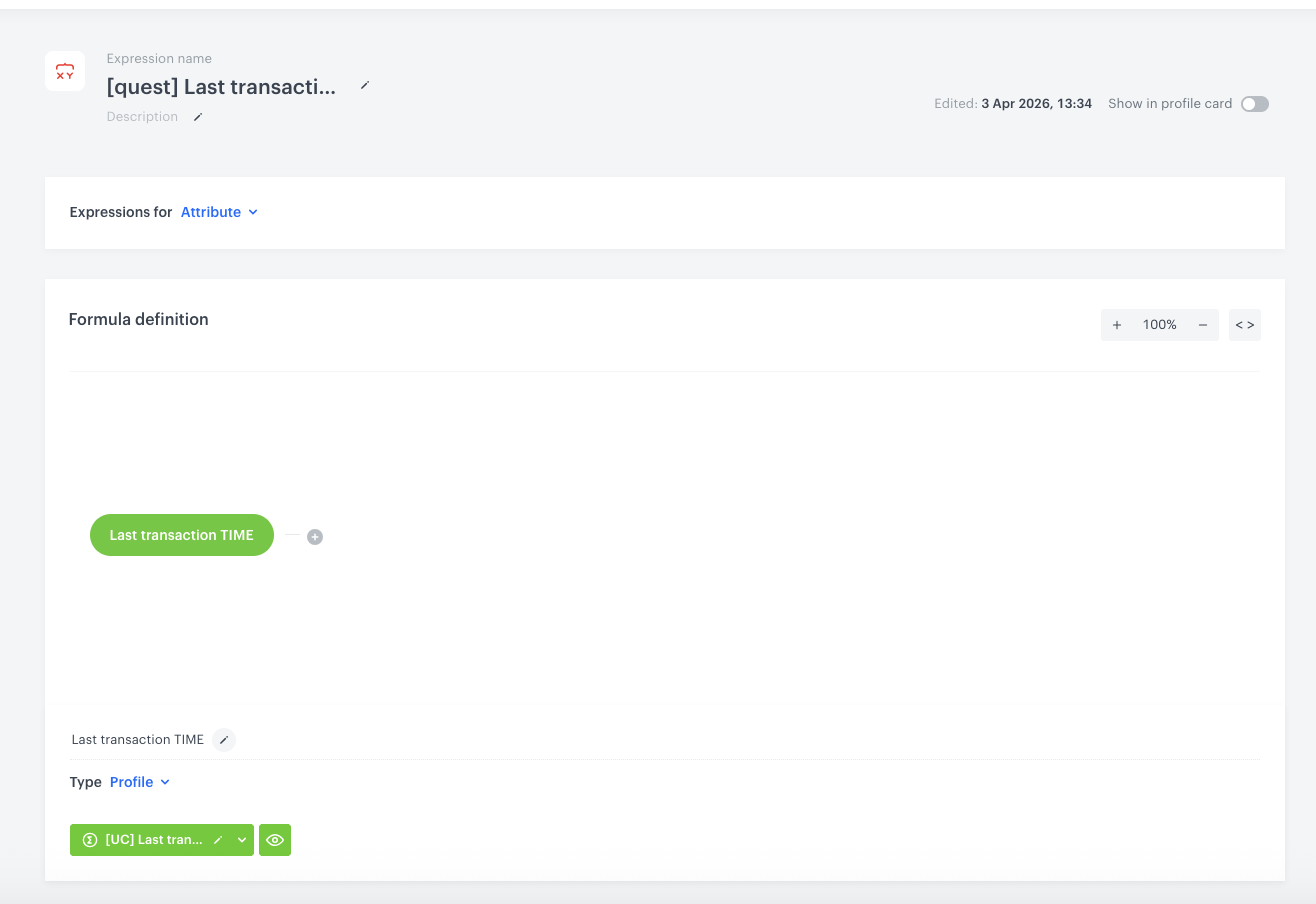Click the red XY expression icon
Image resolution: width=1316 pixels, height=904 pixels.
click(65, 71)
